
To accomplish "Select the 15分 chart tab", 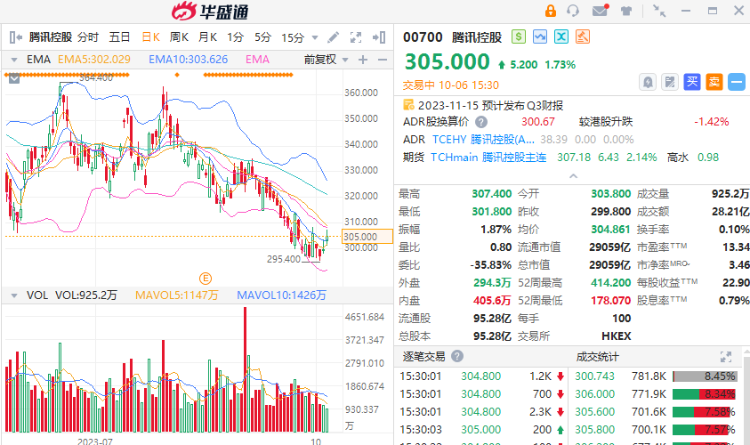I will (293, 38).
